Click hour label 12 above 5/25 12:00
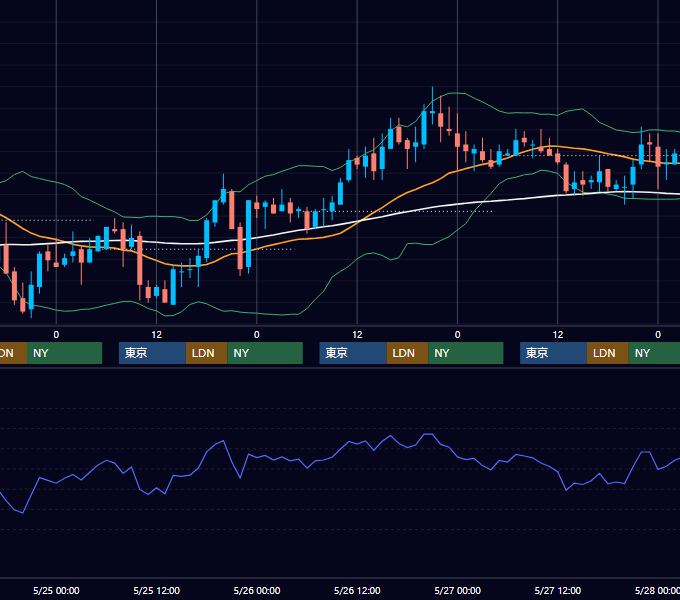 157,335
